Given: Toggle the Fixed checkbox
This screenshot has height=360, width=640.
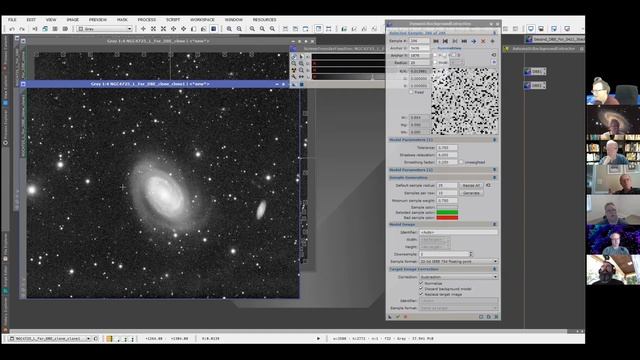Looking at the screenshot, I should [411, 92].
